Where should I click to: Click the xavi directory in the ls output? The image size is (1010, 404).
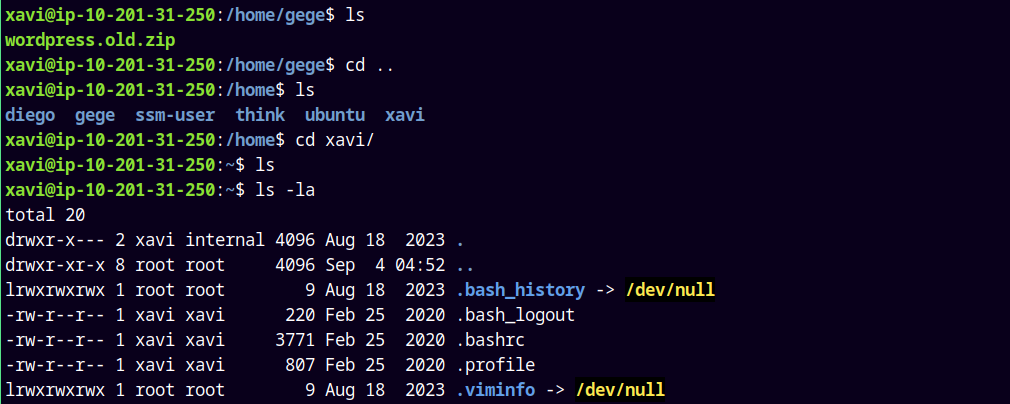tap(405, 115)
